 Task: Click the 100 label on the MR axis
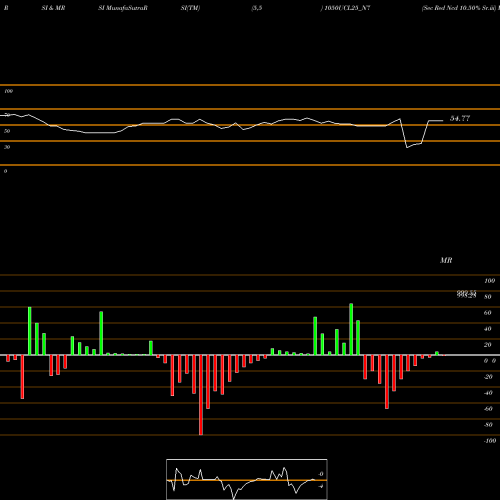pos(489,281)
